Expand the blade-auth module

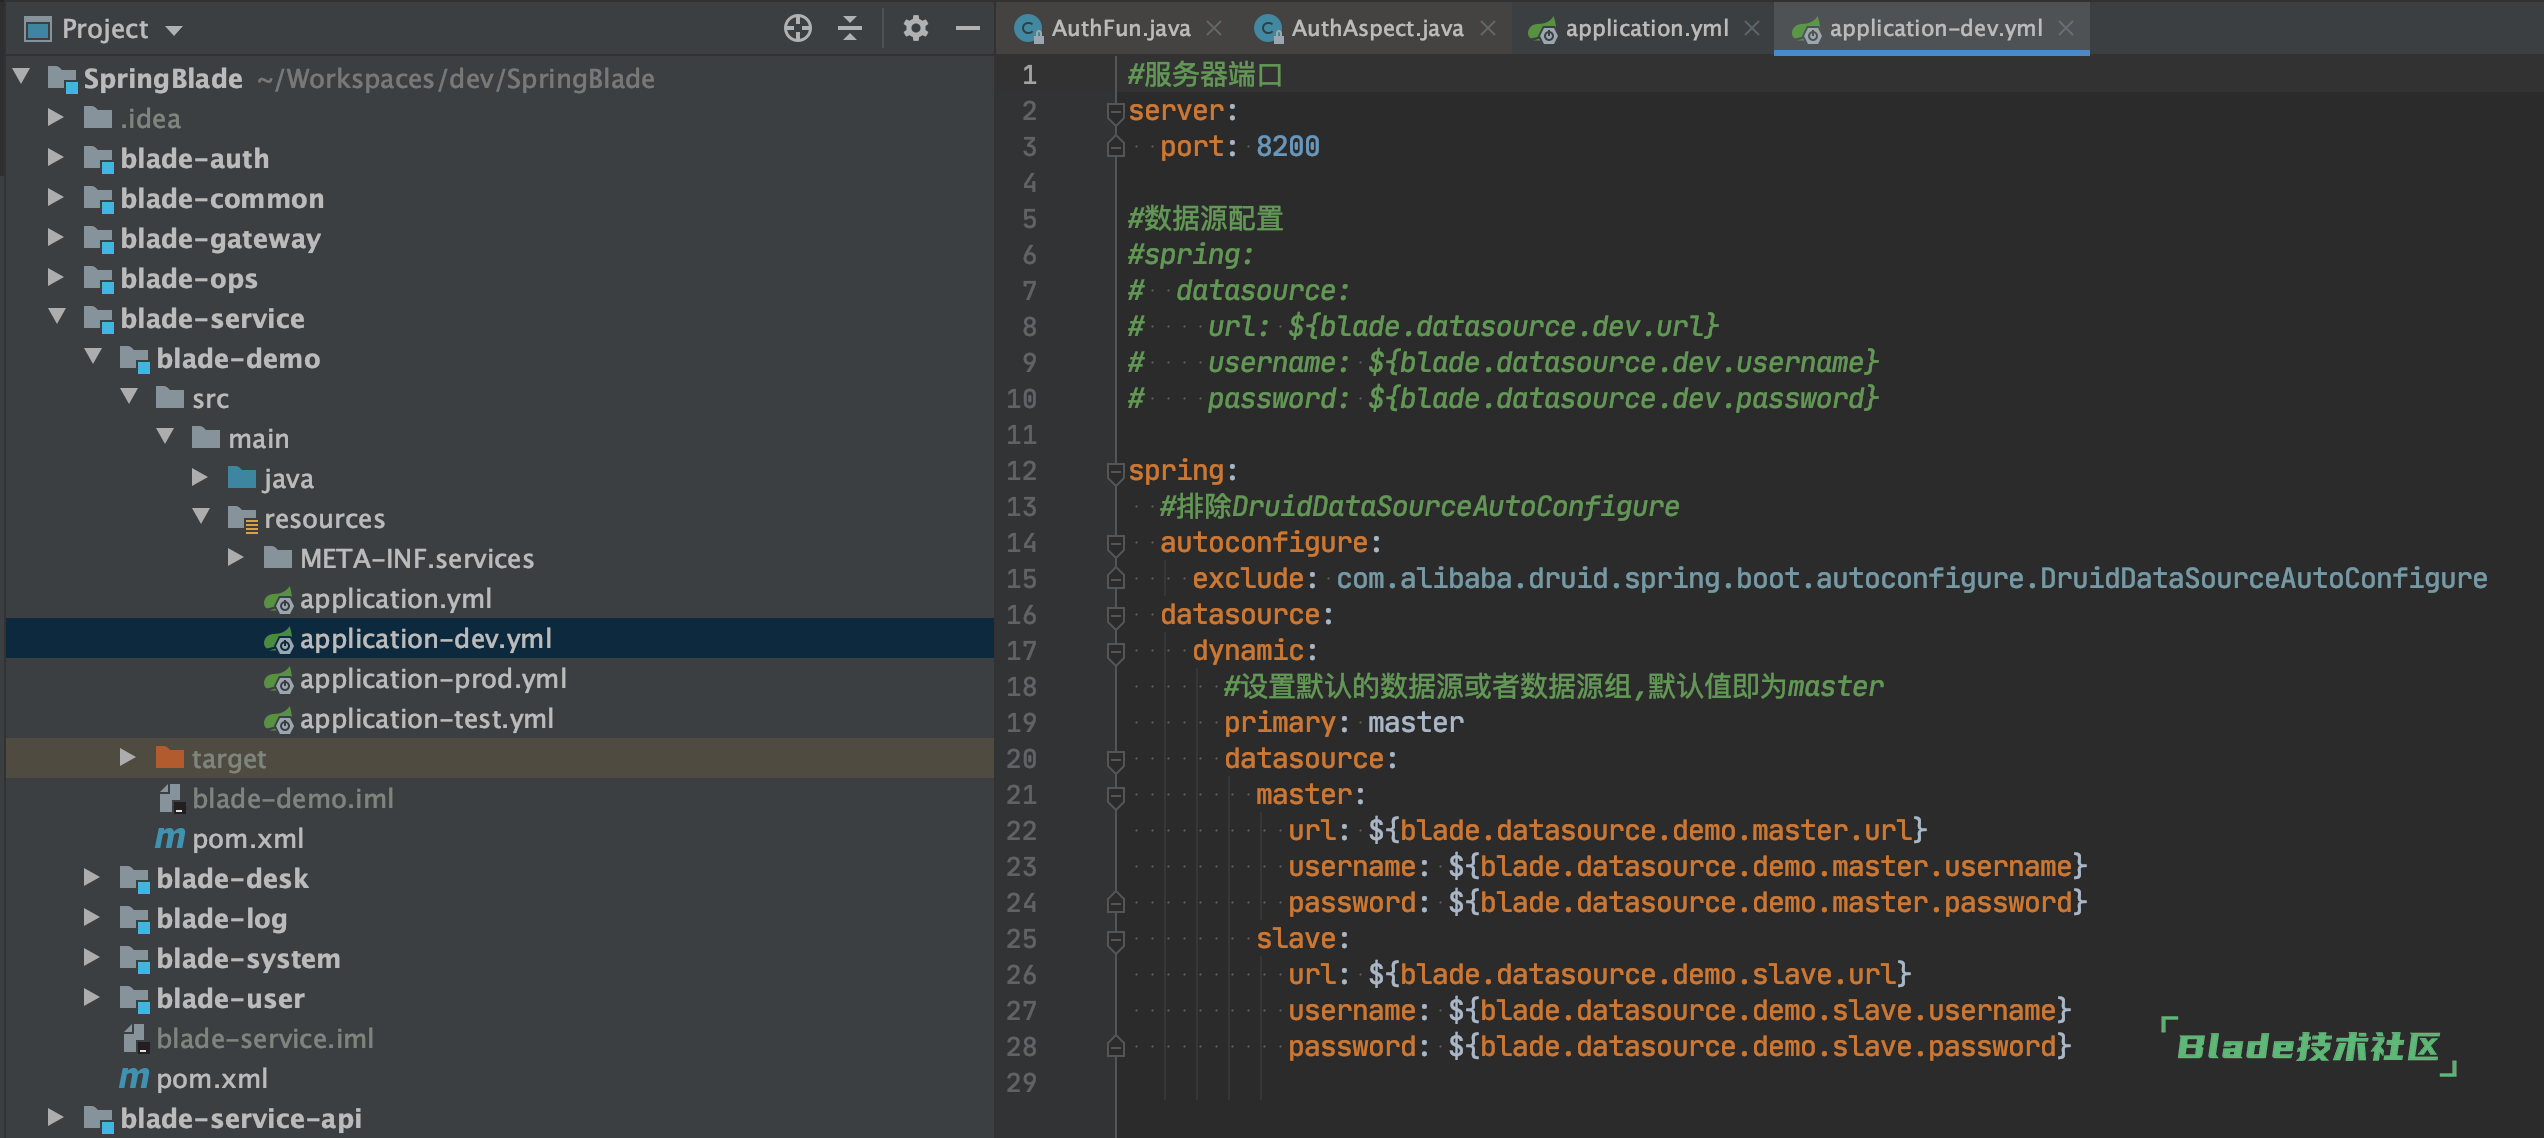[56, 157]
